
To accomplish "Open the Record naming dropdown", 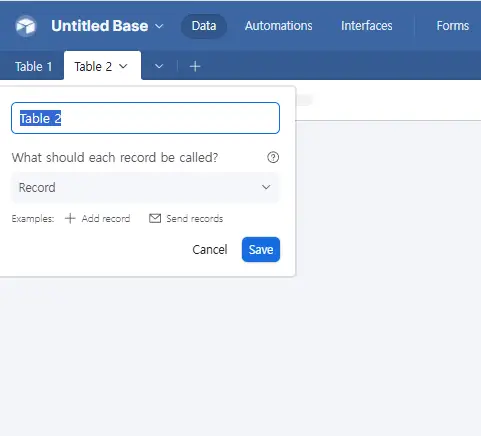I will coord(145,187).
